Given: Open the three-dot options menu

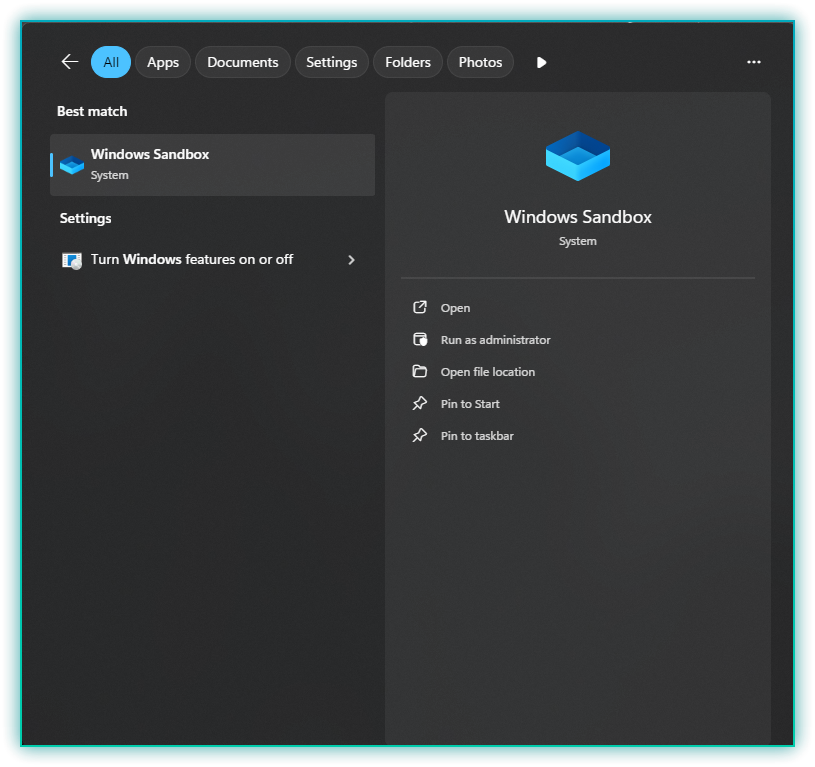Looking at the screenshot, I should 754,62.
